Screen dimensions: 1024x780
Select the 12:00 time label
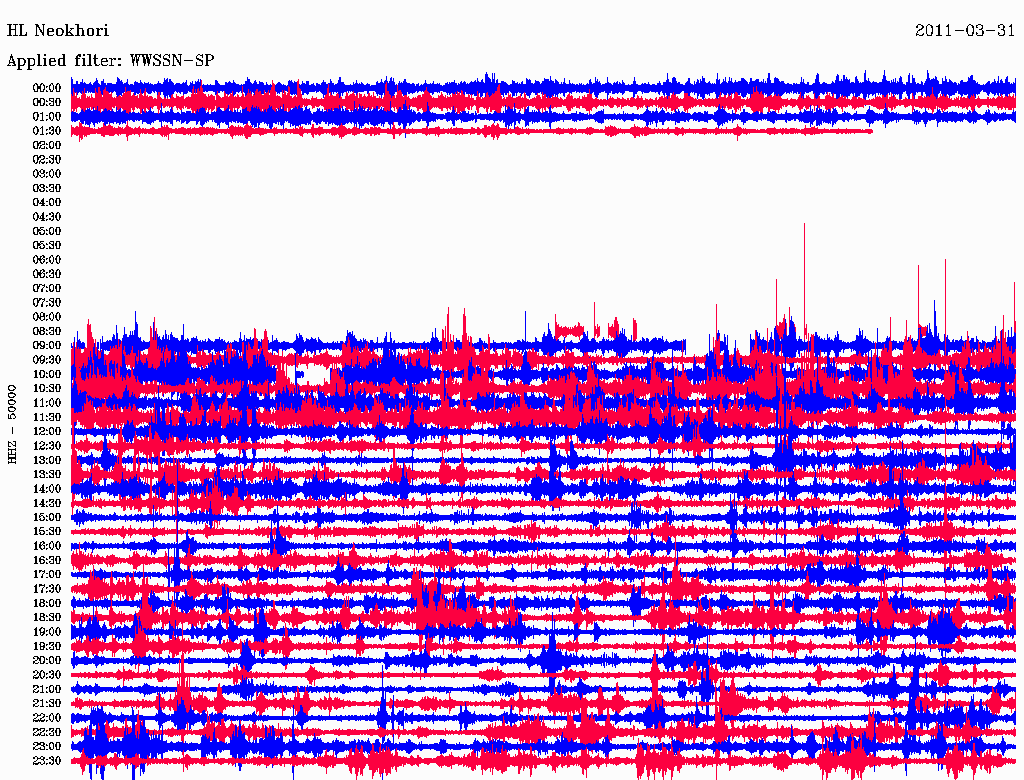(46, 431)
